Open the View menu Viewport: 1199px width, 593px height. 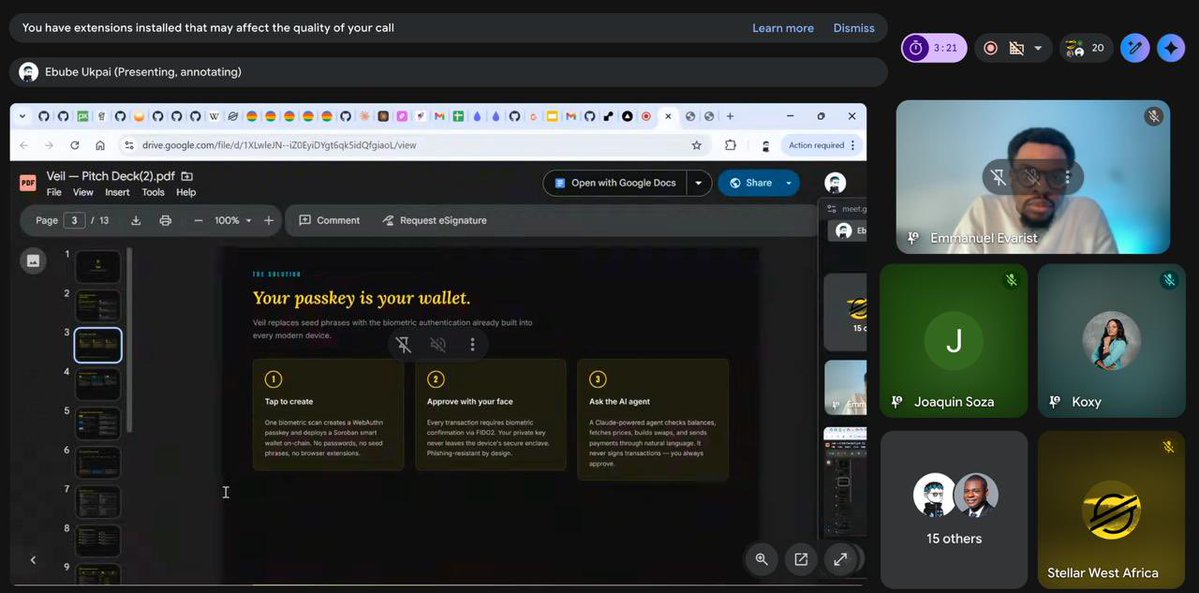coord(83,193)
